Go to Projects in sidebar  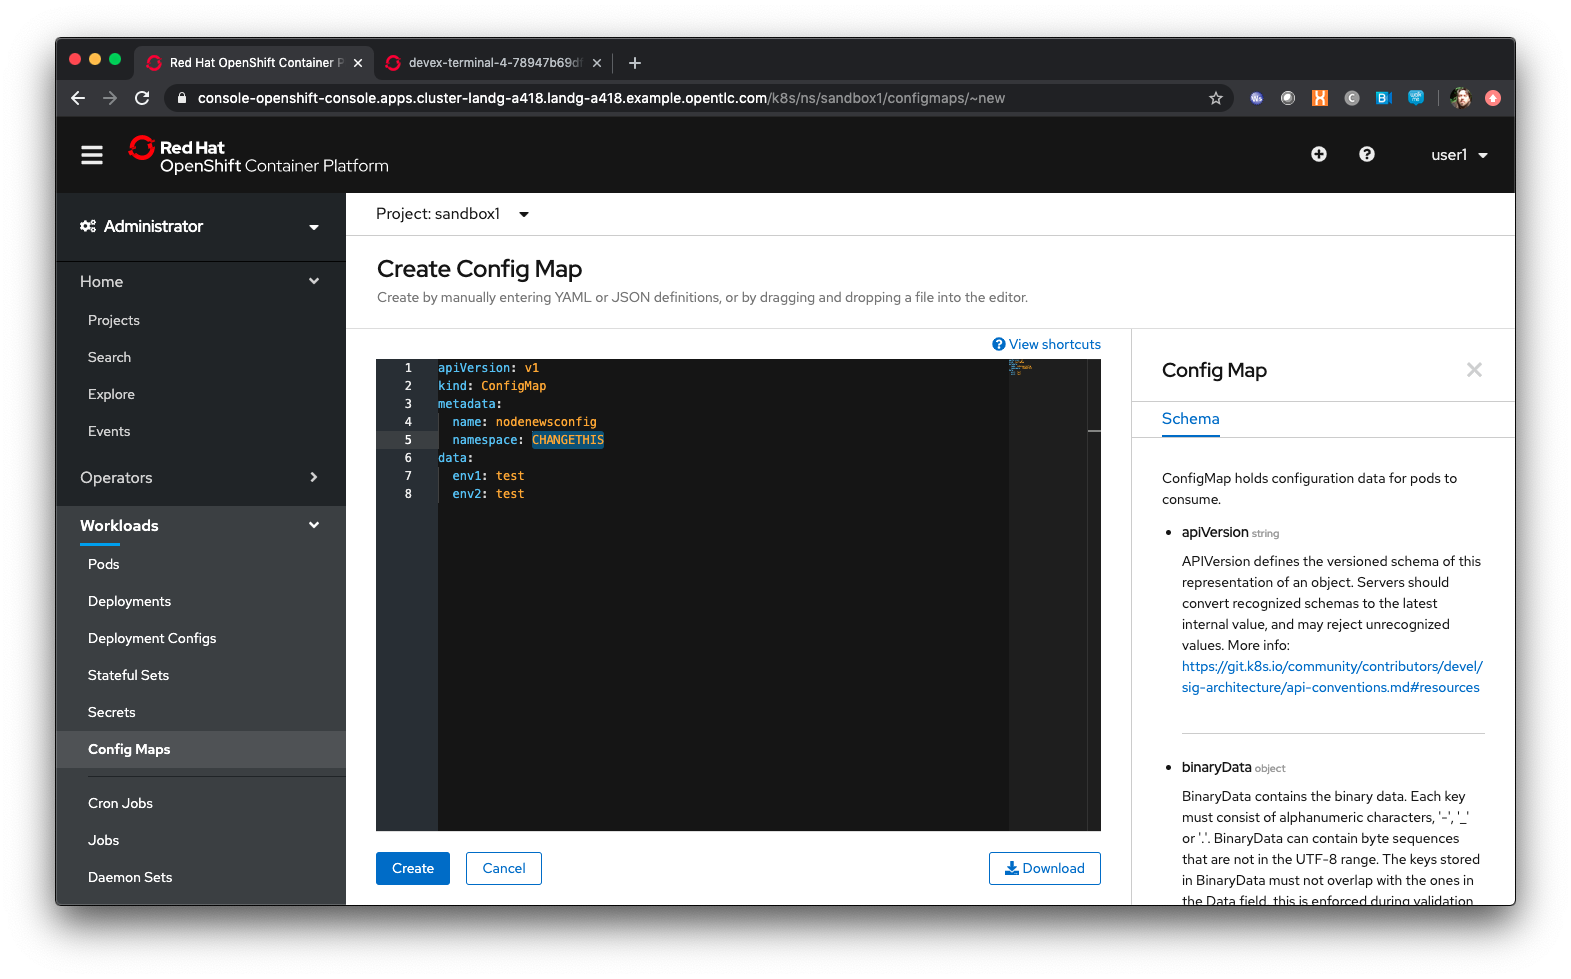114,320
